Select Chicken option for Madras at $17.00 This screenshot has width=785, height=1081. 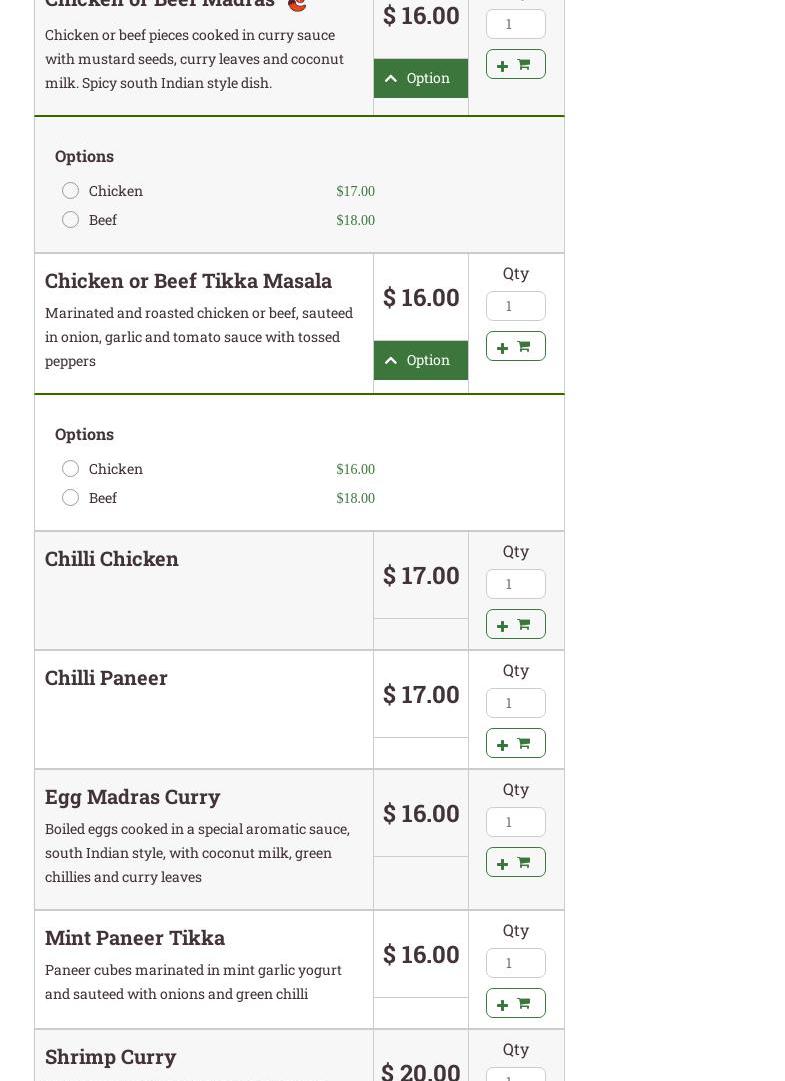pos(71,191)
